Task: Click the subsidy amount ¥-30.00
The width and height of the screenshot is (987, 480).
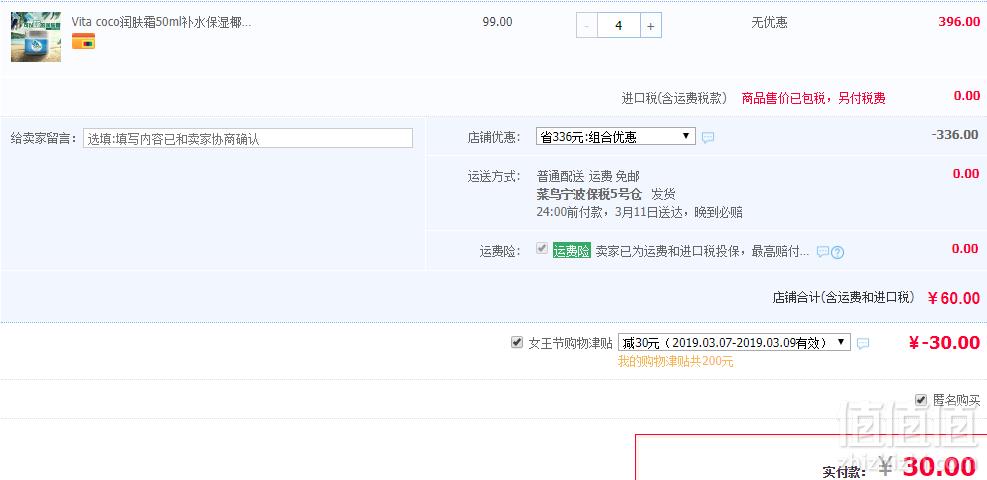Action: coord(944,342)
